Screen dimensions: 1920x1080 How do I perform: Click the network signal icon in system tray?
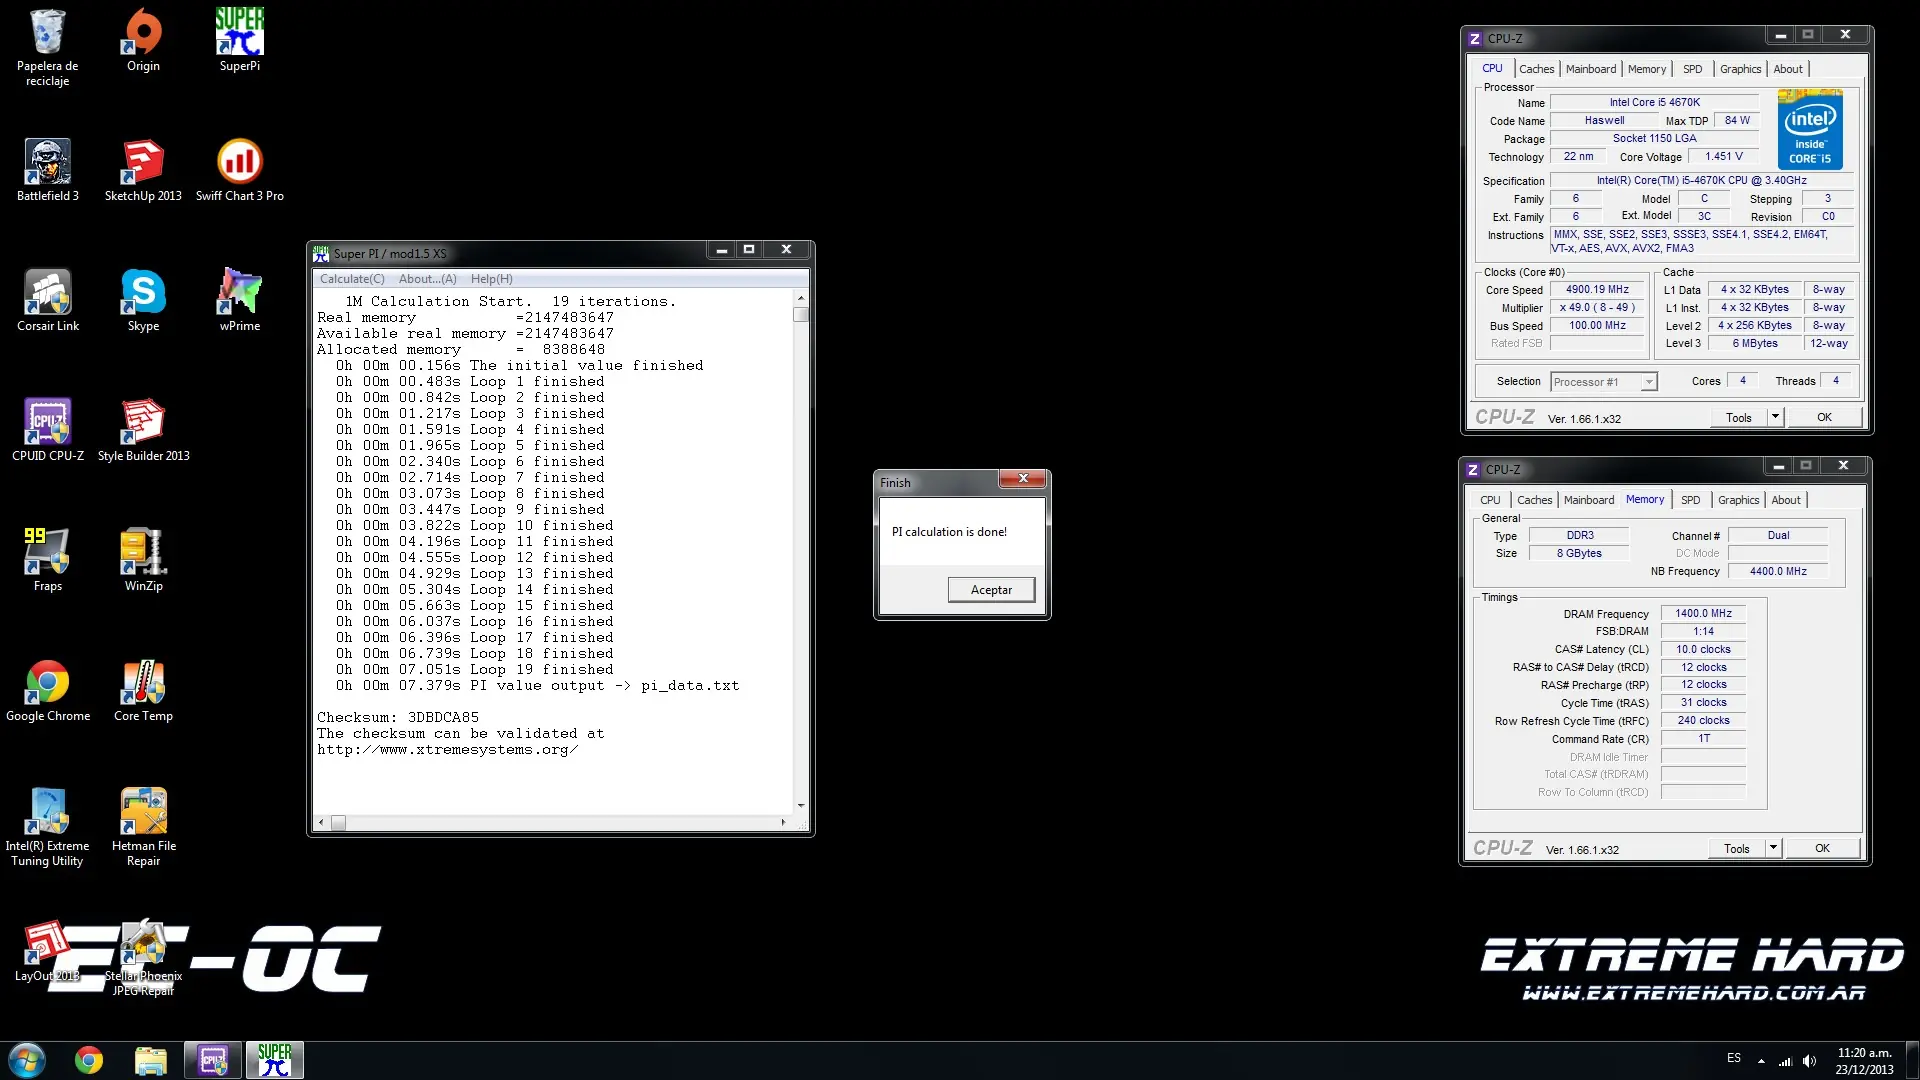pos(1785,1061)
